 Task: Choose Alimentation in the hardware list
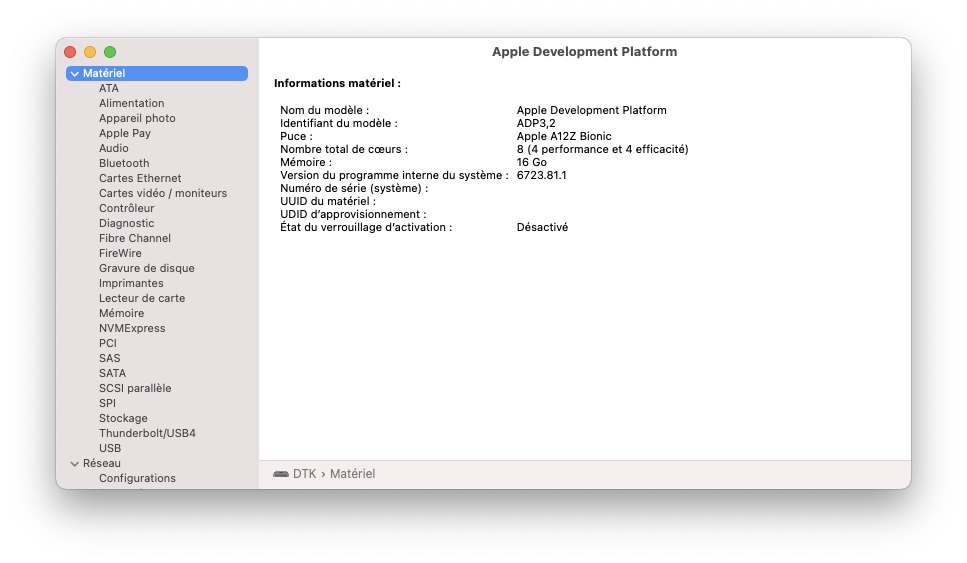[x=131, y=103]
